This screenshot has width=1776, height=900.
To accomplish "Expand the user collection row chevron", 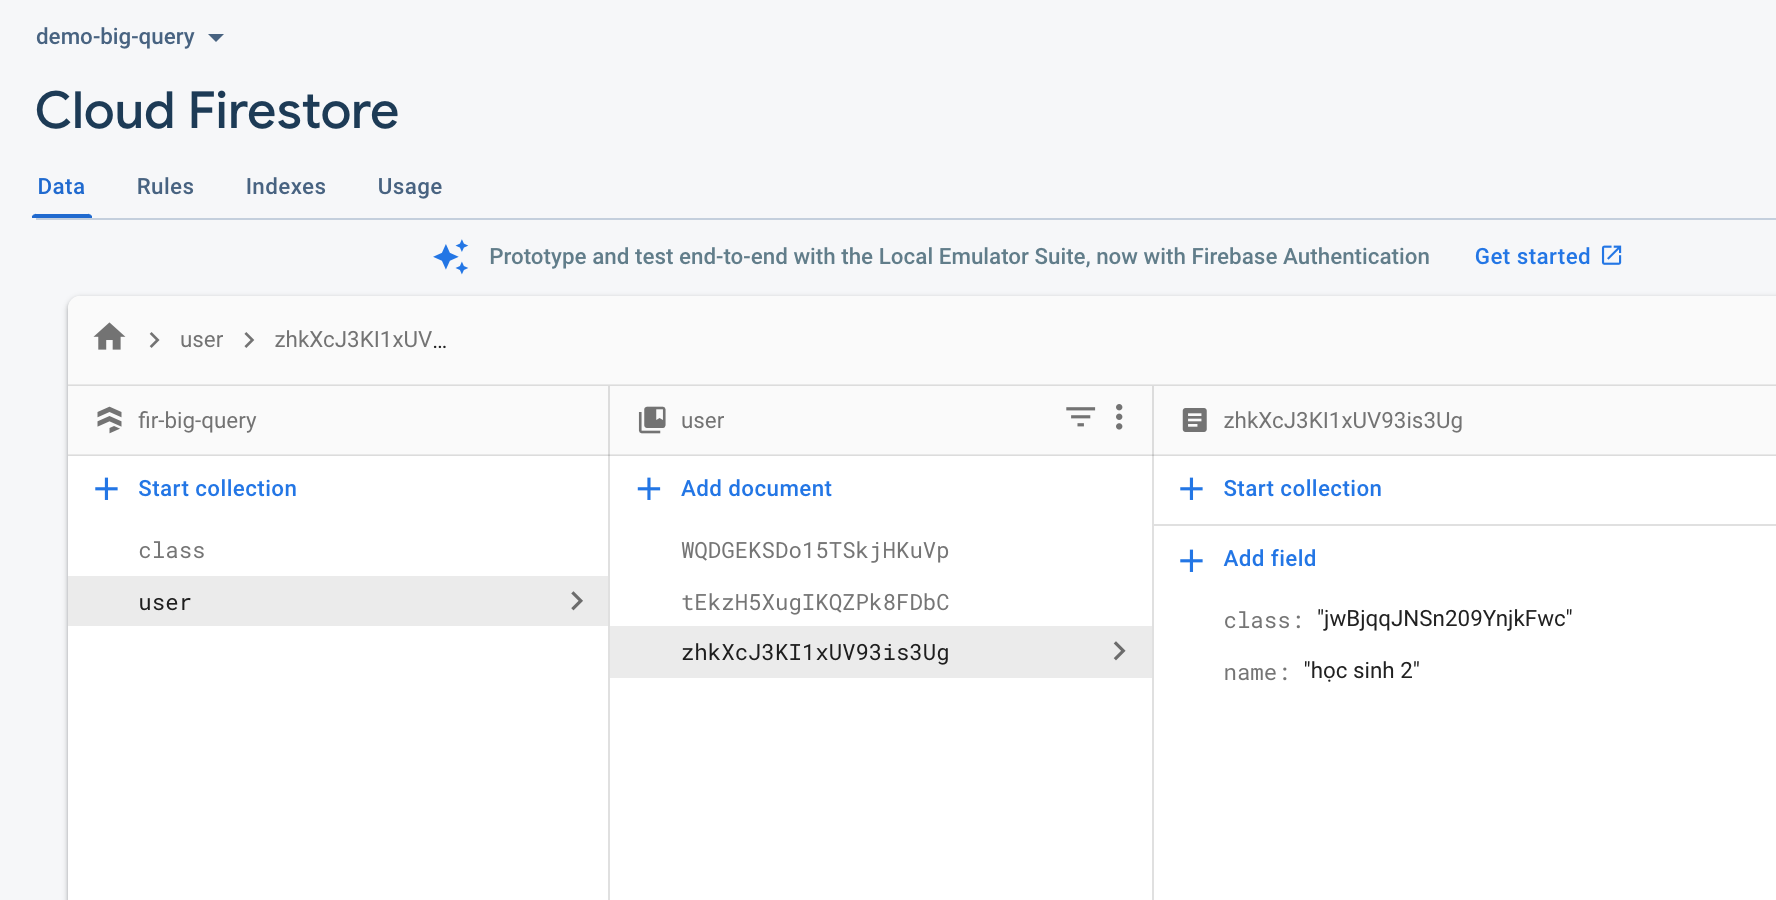I will [x=577, y=601].
